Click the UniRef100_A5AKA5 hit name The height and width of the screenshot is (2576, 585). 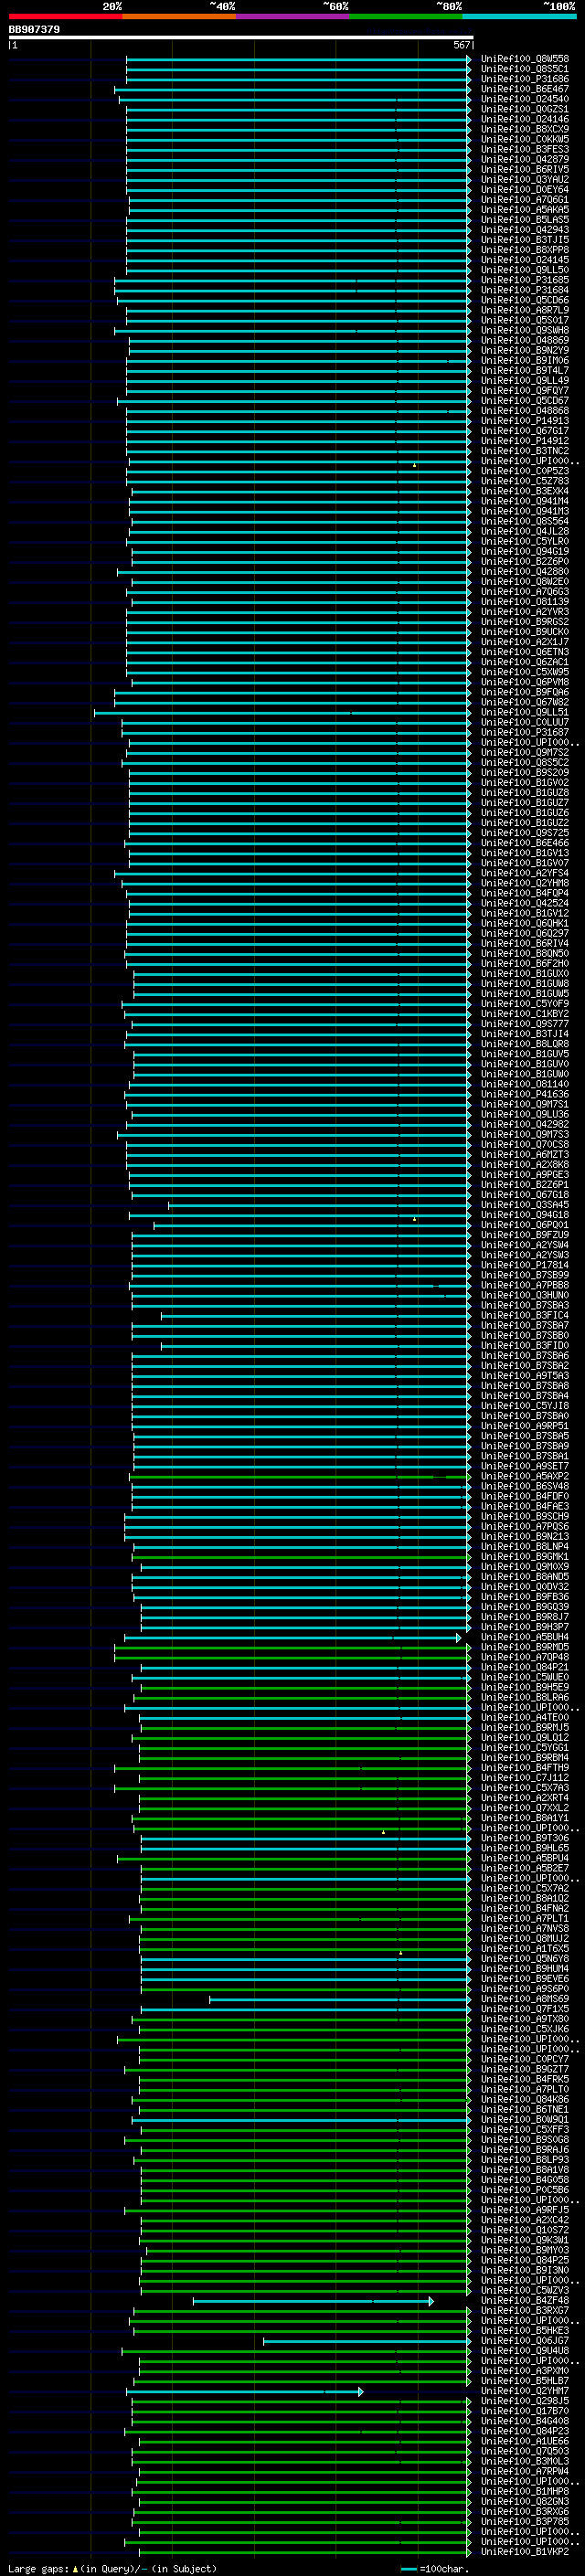point(525,210)
